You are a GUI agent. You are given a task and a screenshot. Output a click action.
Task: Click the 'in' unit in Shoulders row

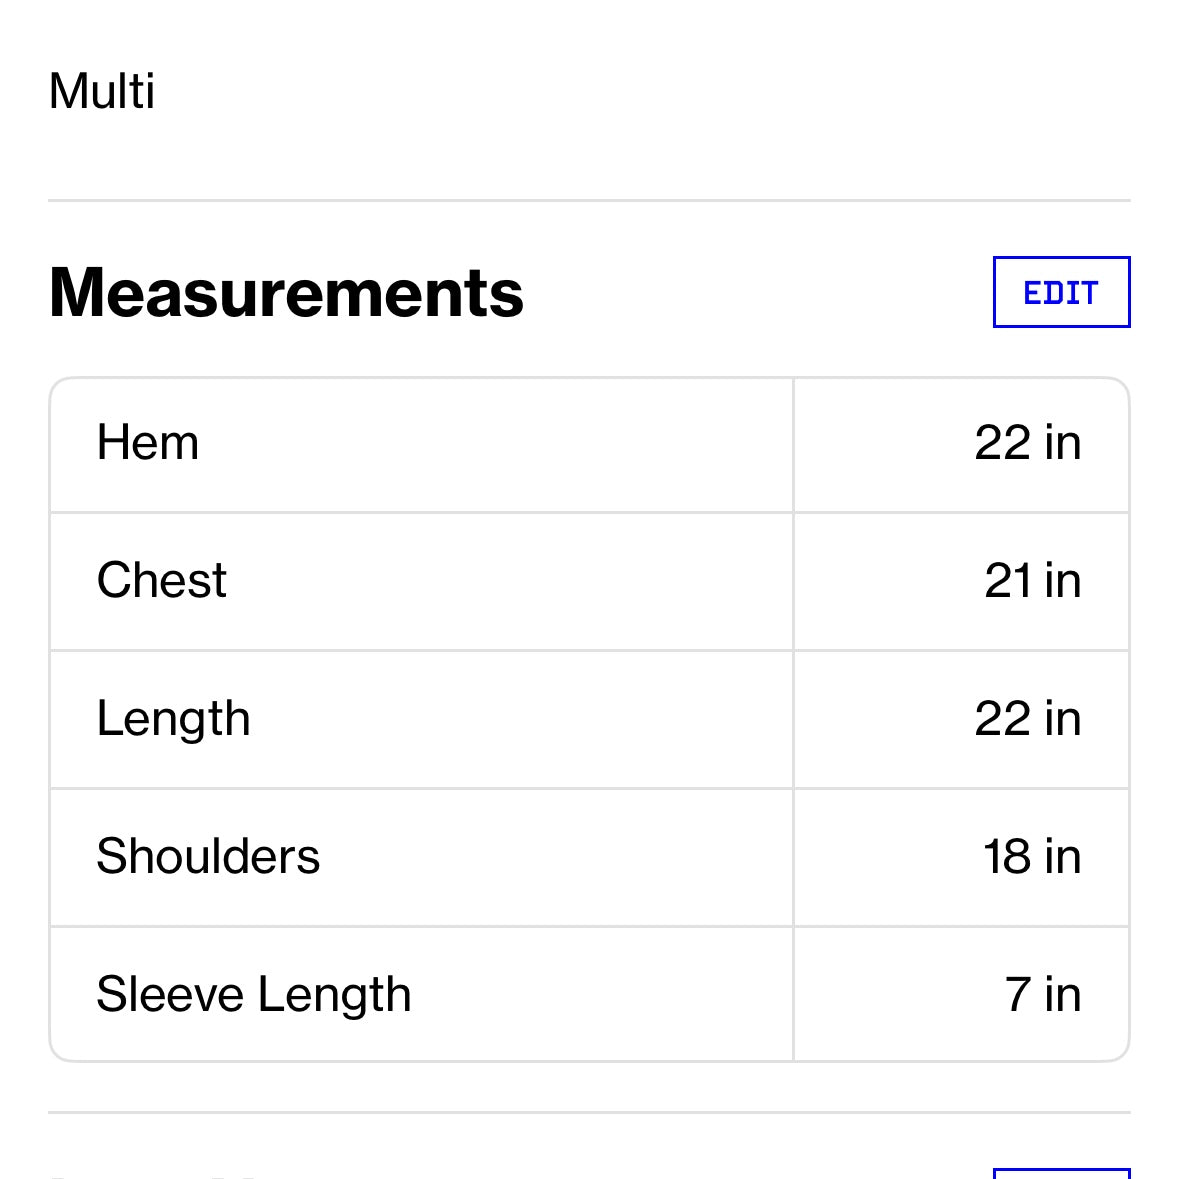1062,857
